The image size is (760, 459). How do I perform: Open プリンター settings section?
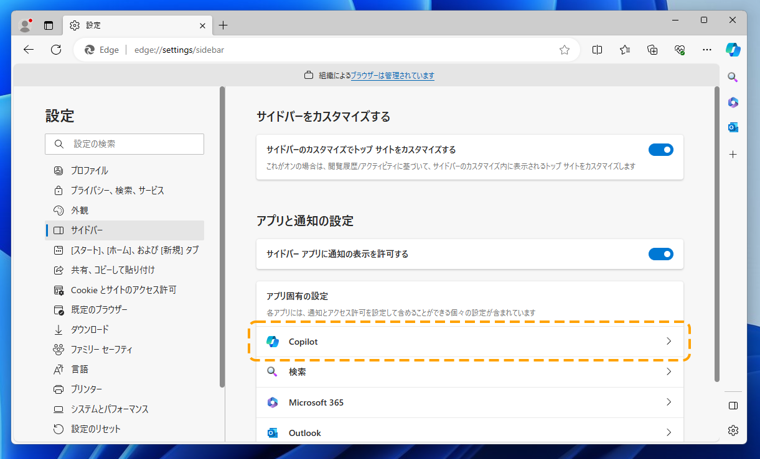click(125, 389)
